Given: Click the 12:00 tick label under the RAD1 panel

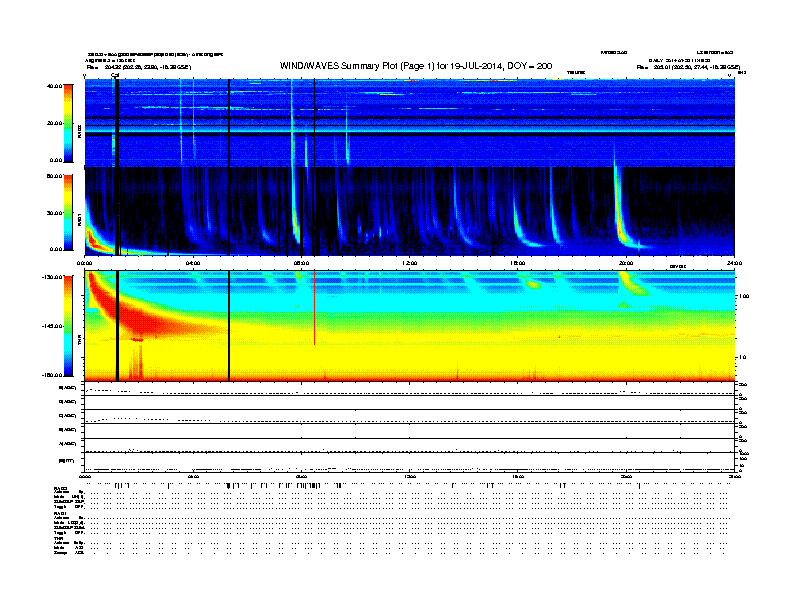Looking at the screenshot, I should (410, 263).
